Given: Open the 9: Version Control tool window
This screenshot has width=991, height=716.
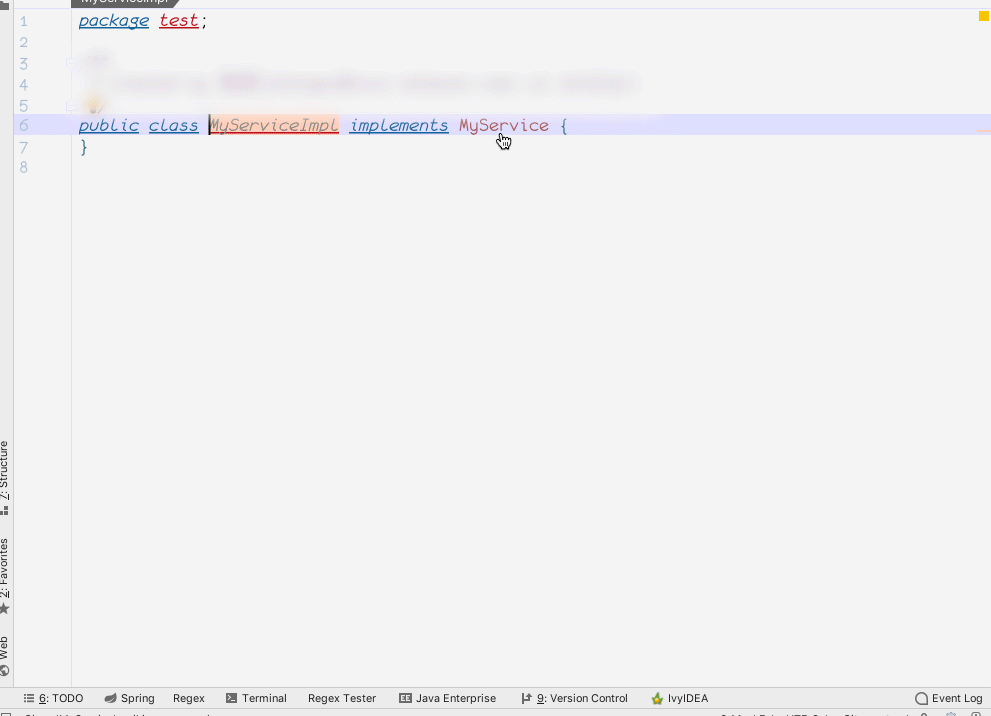Looking at the screenshot, I should point(575,698).
